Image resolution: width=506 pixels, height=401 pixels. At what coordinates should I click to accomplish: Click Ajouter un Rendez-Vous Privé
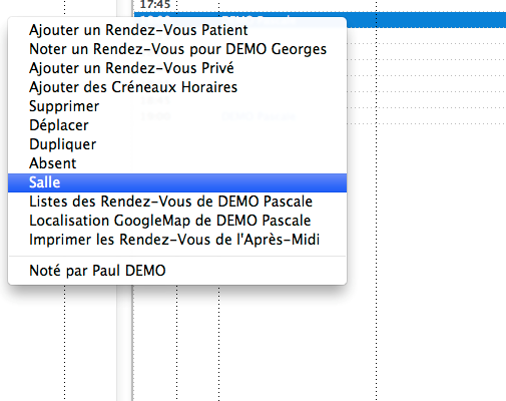[177, 68]
